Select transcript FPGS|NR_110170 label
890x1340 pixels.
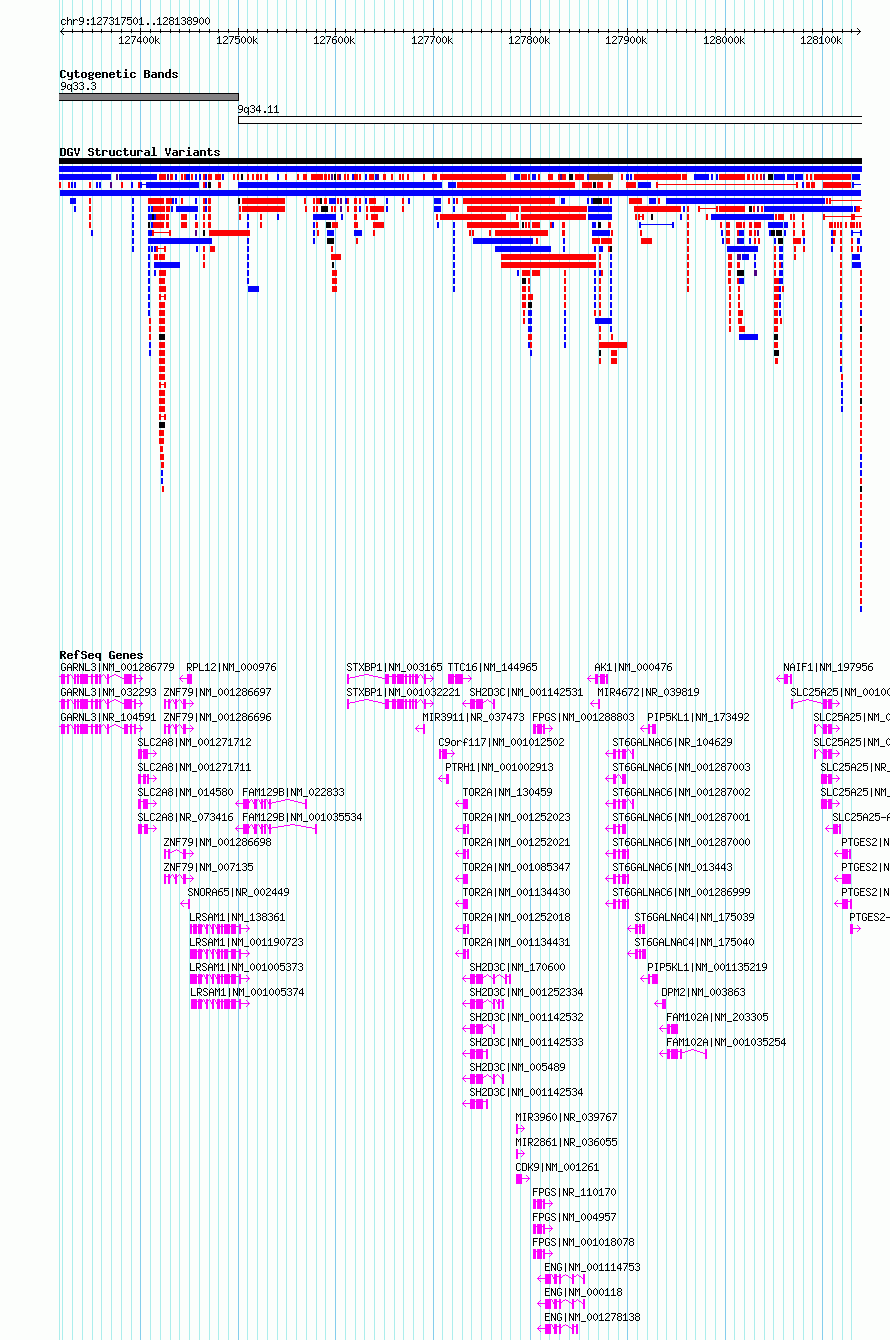tap(575, 1192)
